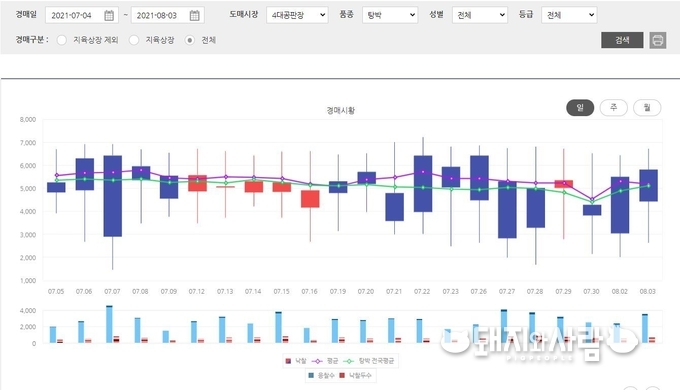Click the 08.03 x-axis date label
This screenshot has width=680, height=390.
coord(648,292)
